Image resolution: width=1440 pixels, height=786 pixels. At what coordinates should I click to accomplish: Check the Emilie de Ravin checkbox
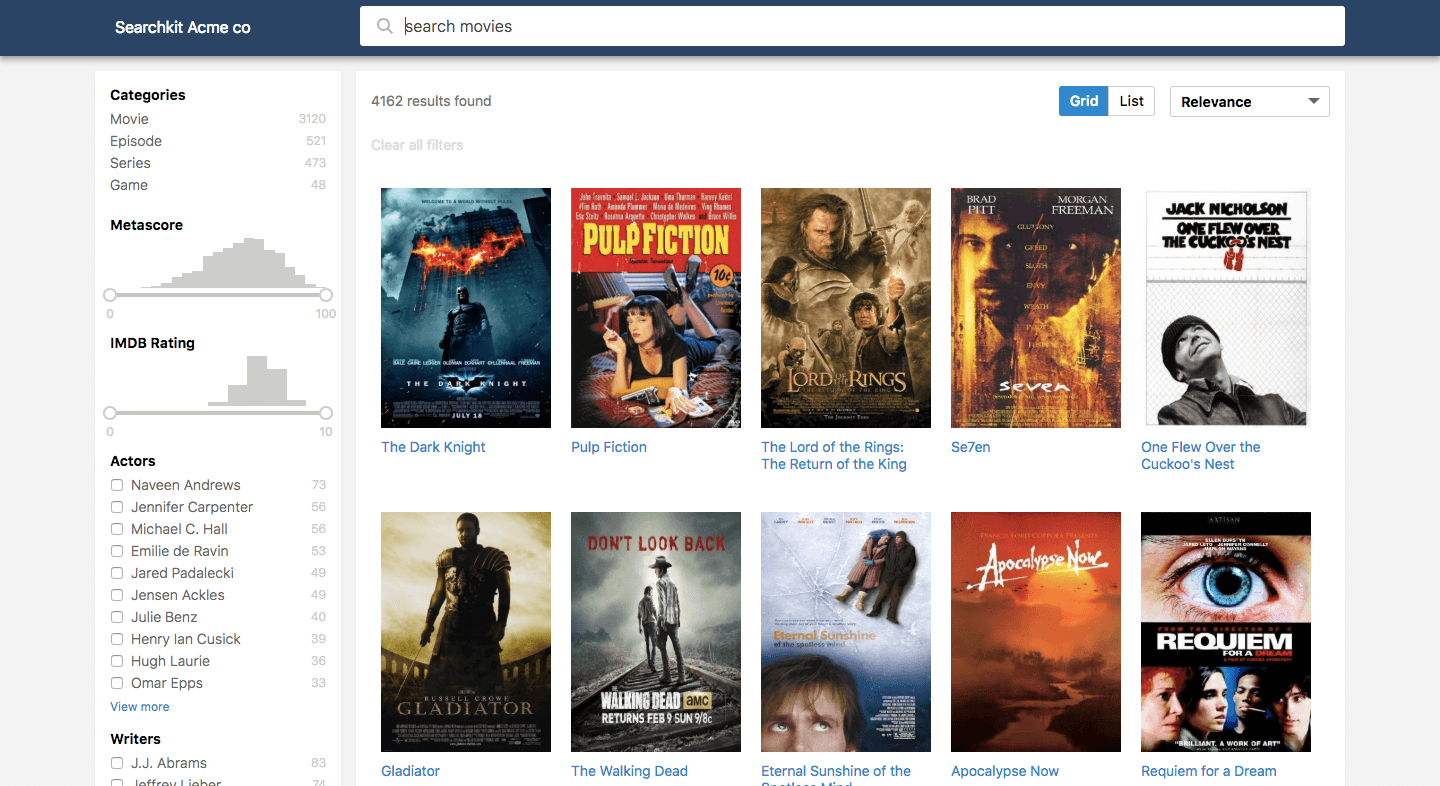pos(116,551)
